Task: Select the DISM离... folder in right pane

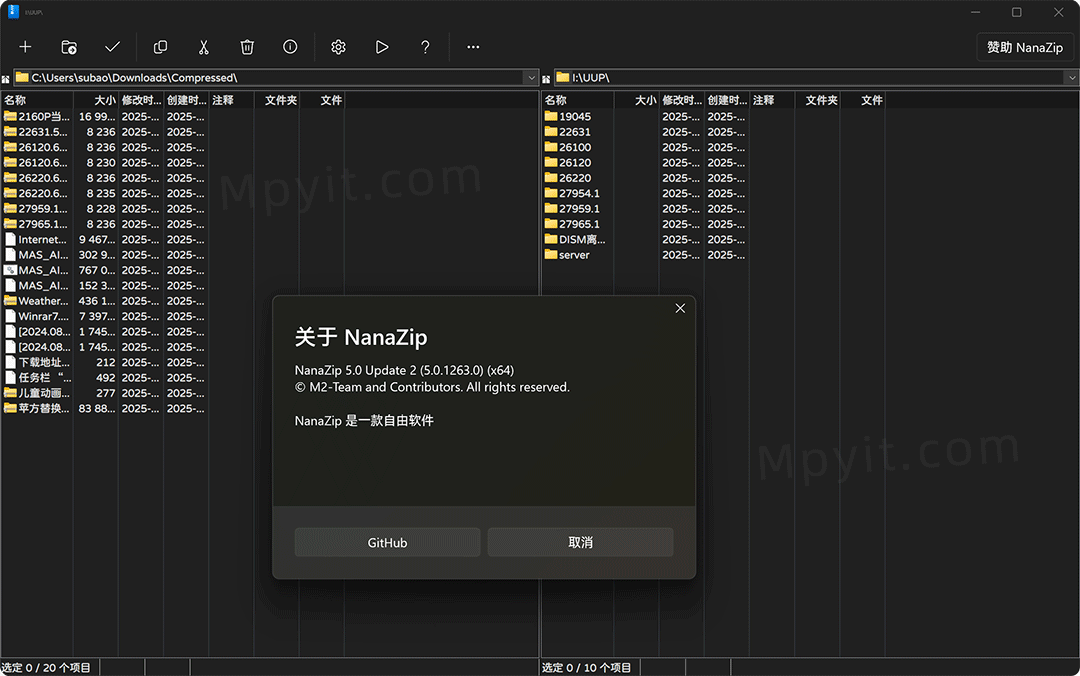Action: click(x=574, y=239)
